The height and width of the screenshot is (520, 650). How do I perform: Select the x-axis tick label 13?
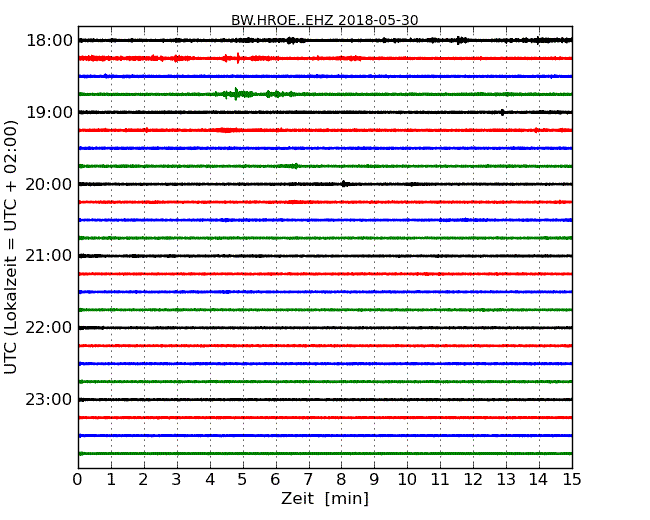pos(506,480)
